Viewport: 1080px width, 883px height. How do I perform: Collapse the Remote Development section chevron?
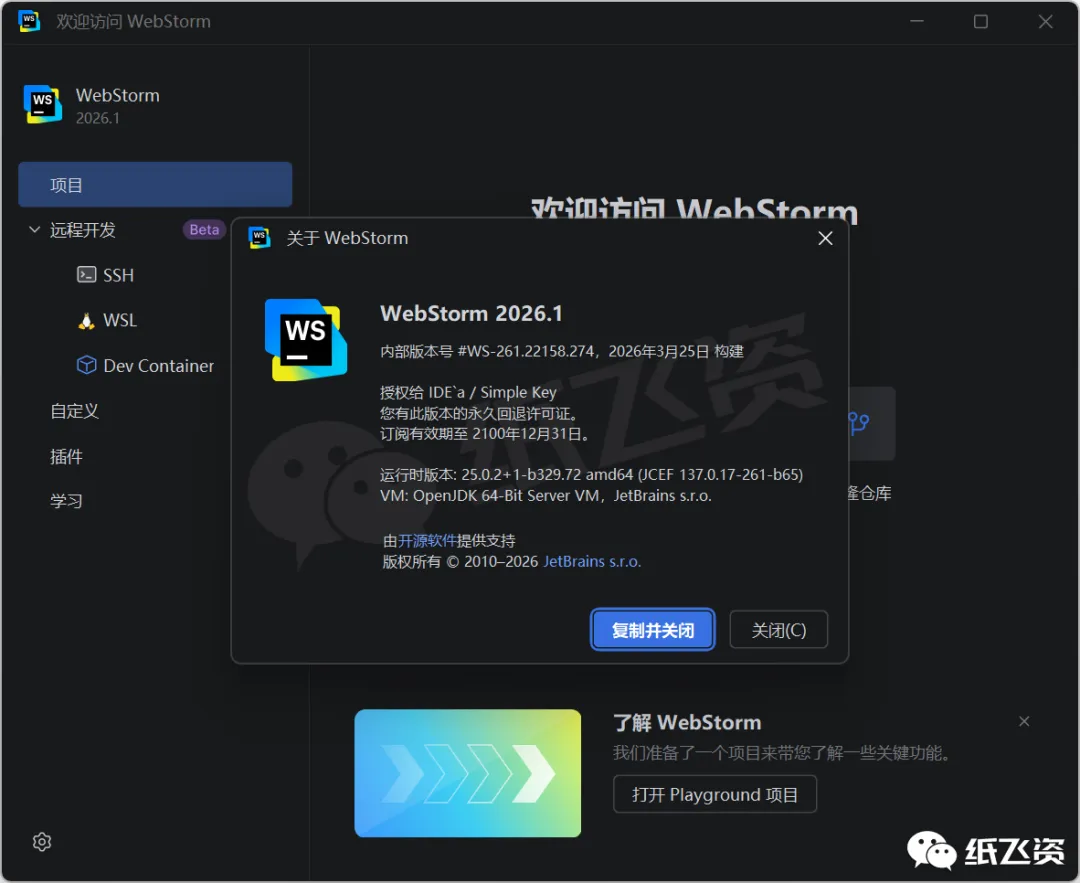click(34, 229)
